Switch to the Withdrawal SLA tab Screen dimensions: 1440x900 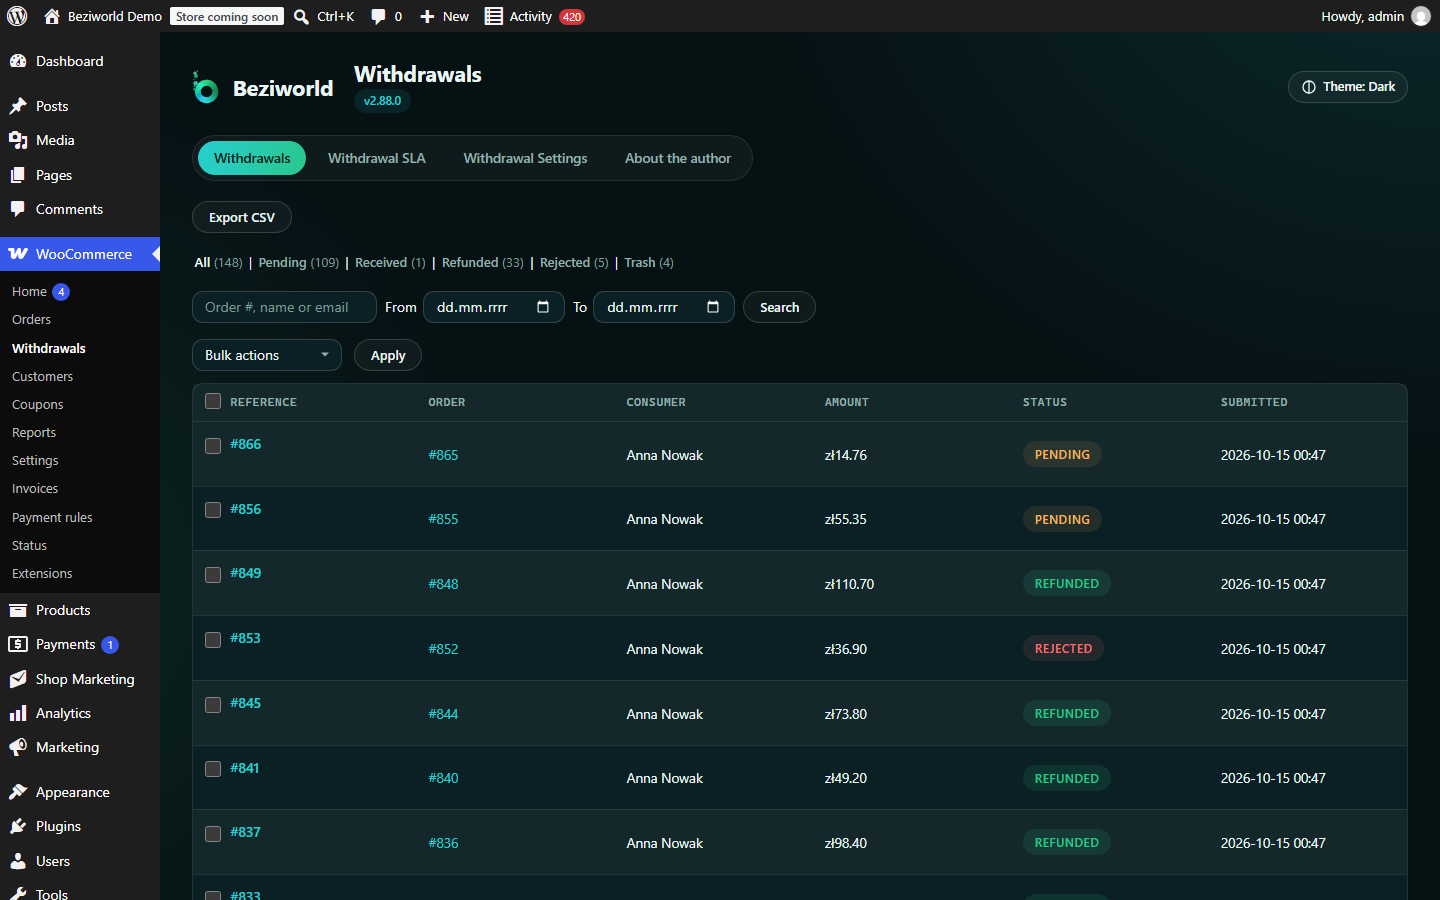point(377,158)
